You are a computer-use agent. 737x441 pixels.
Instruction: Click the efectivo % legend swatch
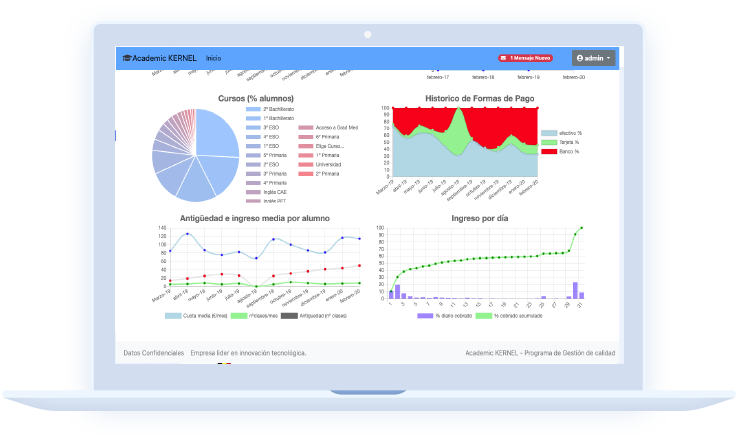click(549, 133)
